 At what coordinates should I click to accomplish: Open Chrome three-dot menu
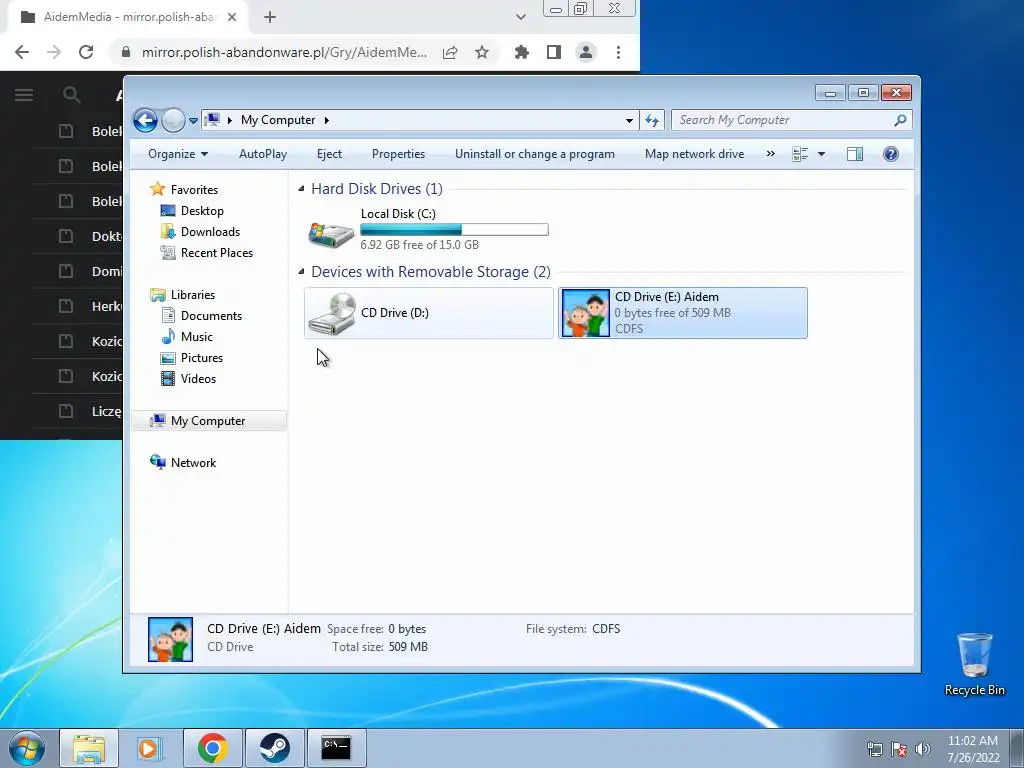click(618, 52)
